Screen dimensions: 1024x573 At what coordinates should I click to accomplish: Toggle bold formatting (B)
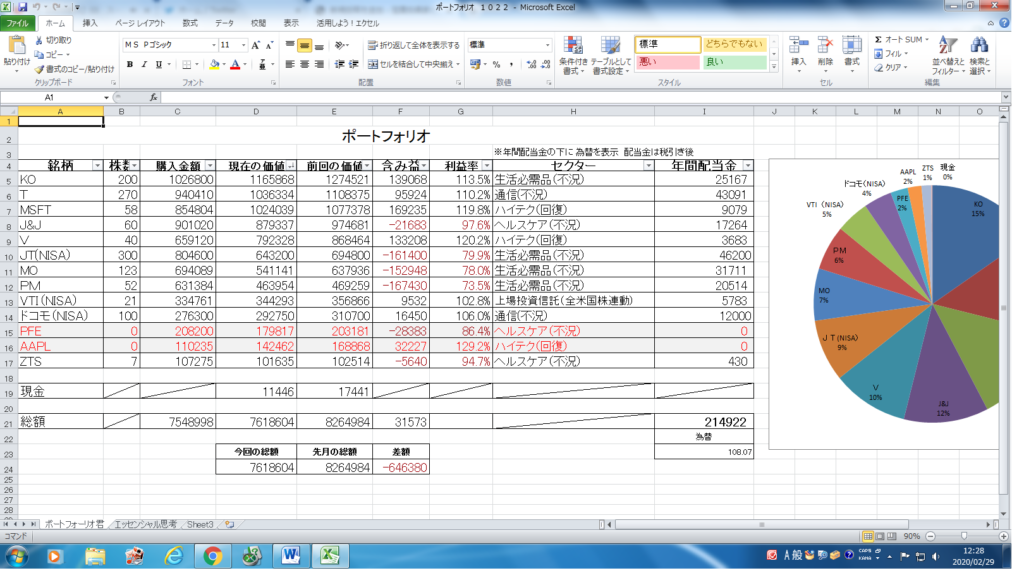pos(130,64)
